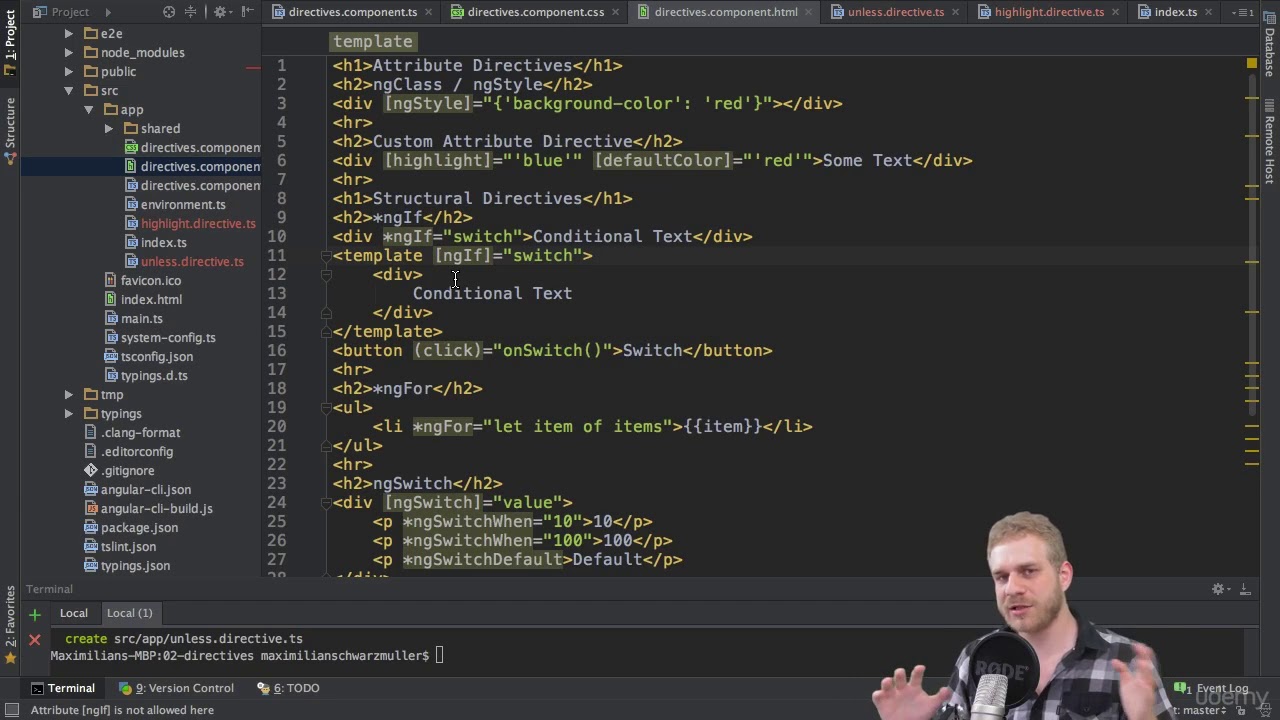Expand the public folder

click(x=68, y=71)
